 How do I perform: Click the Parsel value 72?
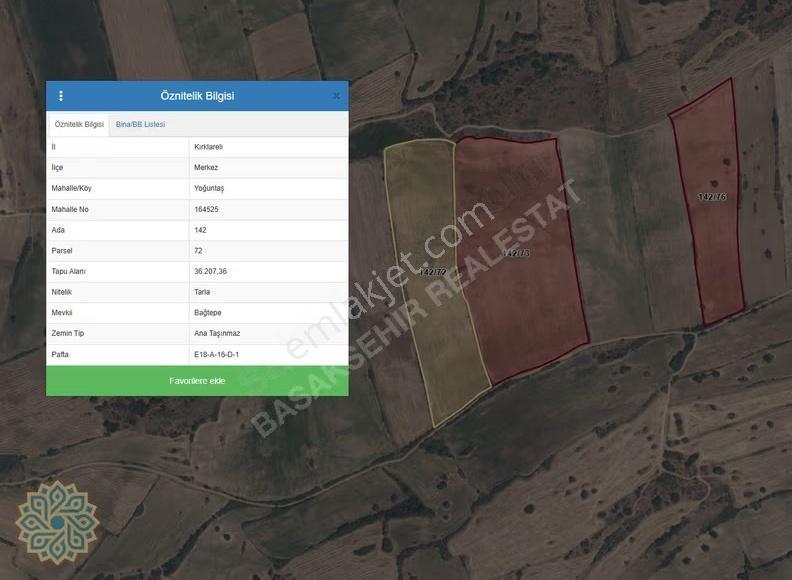coord(198,251)
